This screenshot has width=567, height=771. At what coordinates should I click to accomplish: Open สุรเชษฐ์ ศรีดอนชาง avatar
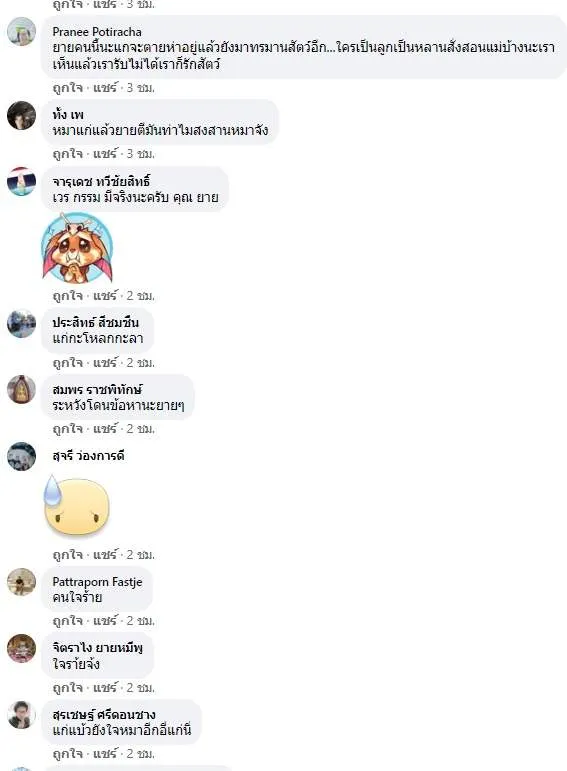pyautogui.click(x=21, y=714)
